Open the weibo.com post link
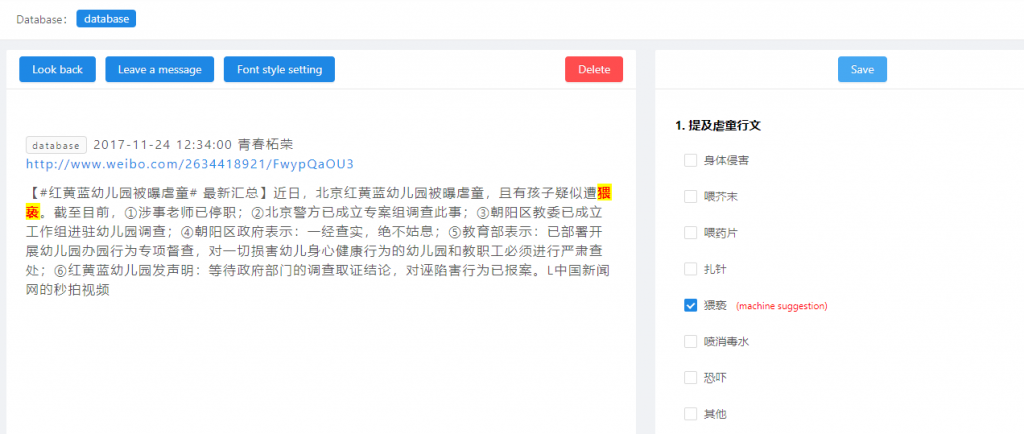This screenshot has height=434, width=1024. pos(189,163)
